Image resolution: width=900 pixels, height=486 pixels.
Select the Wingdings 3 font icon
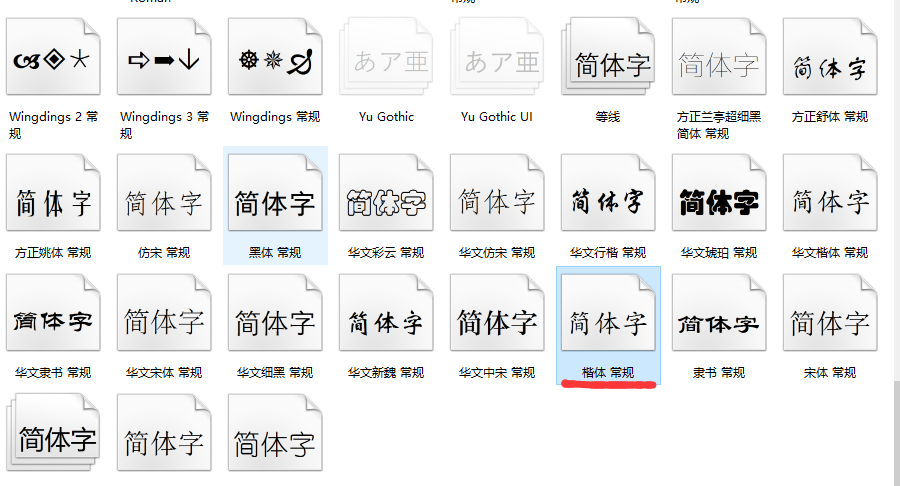(164, 56)
